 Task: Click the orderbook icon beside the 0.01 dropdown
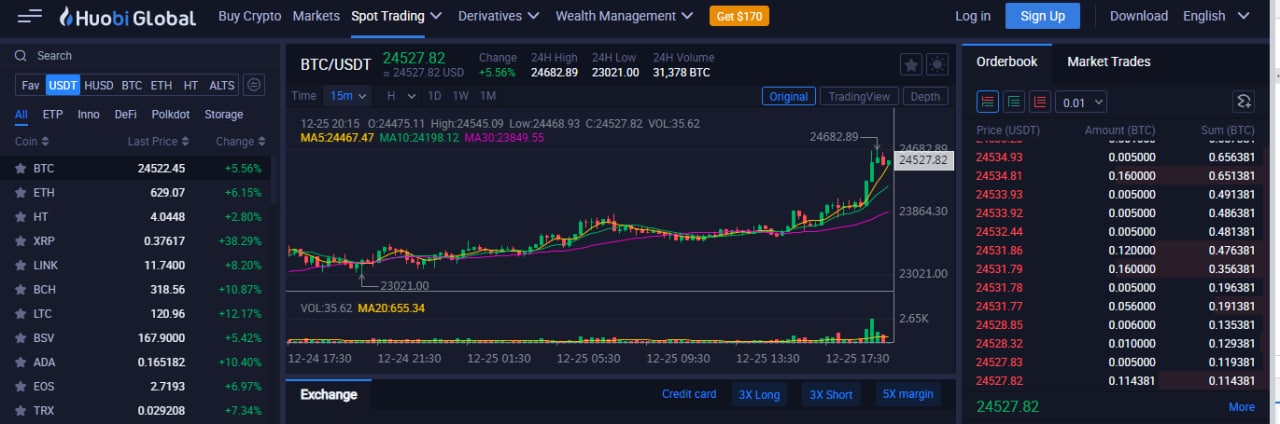(x=1243, y=102)
